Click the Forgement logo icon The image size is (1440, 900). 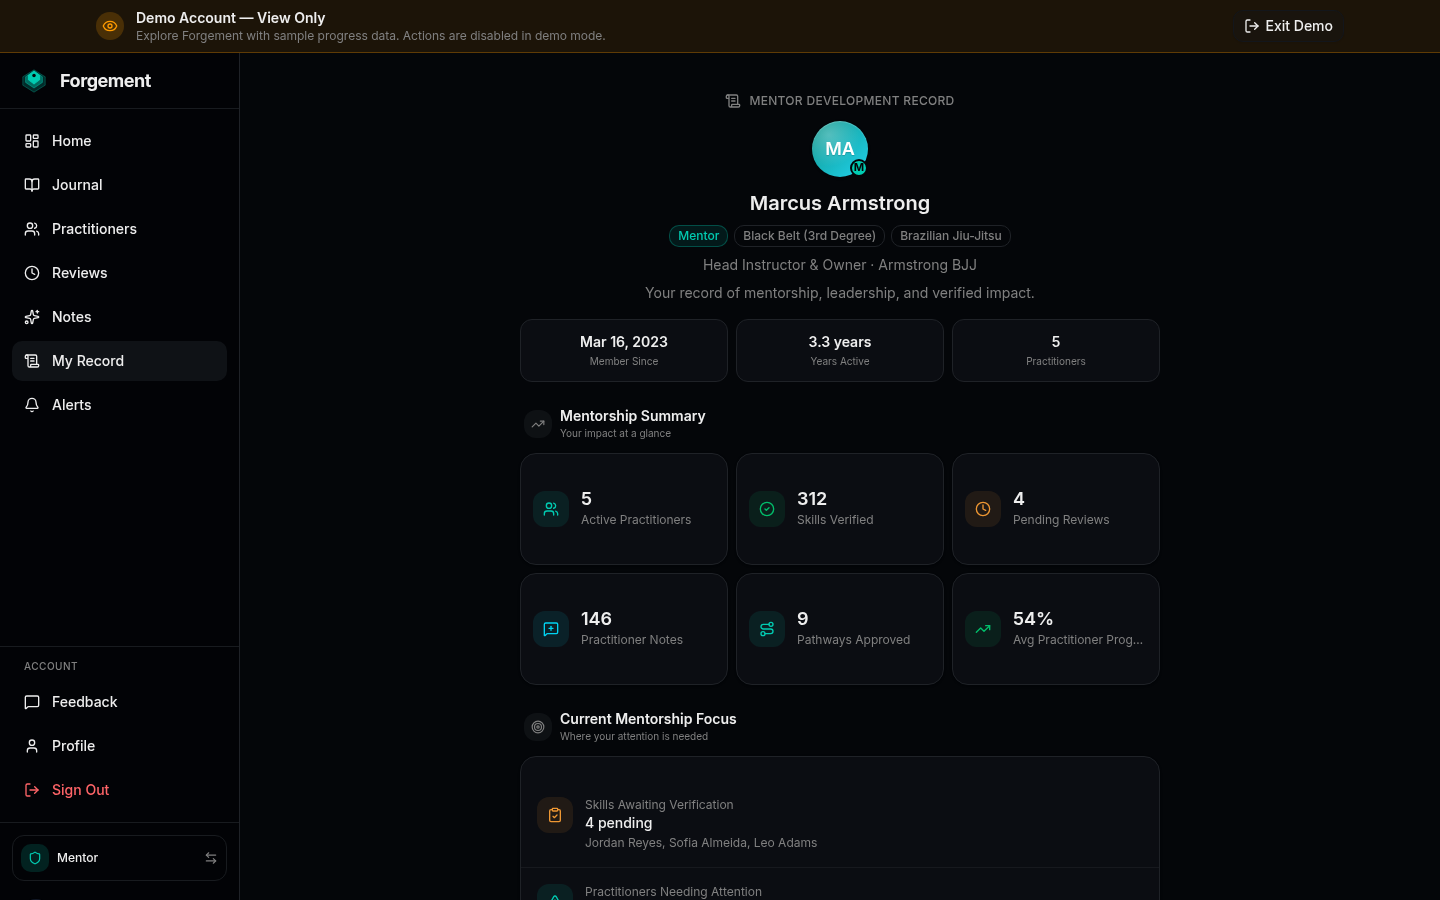34,81
